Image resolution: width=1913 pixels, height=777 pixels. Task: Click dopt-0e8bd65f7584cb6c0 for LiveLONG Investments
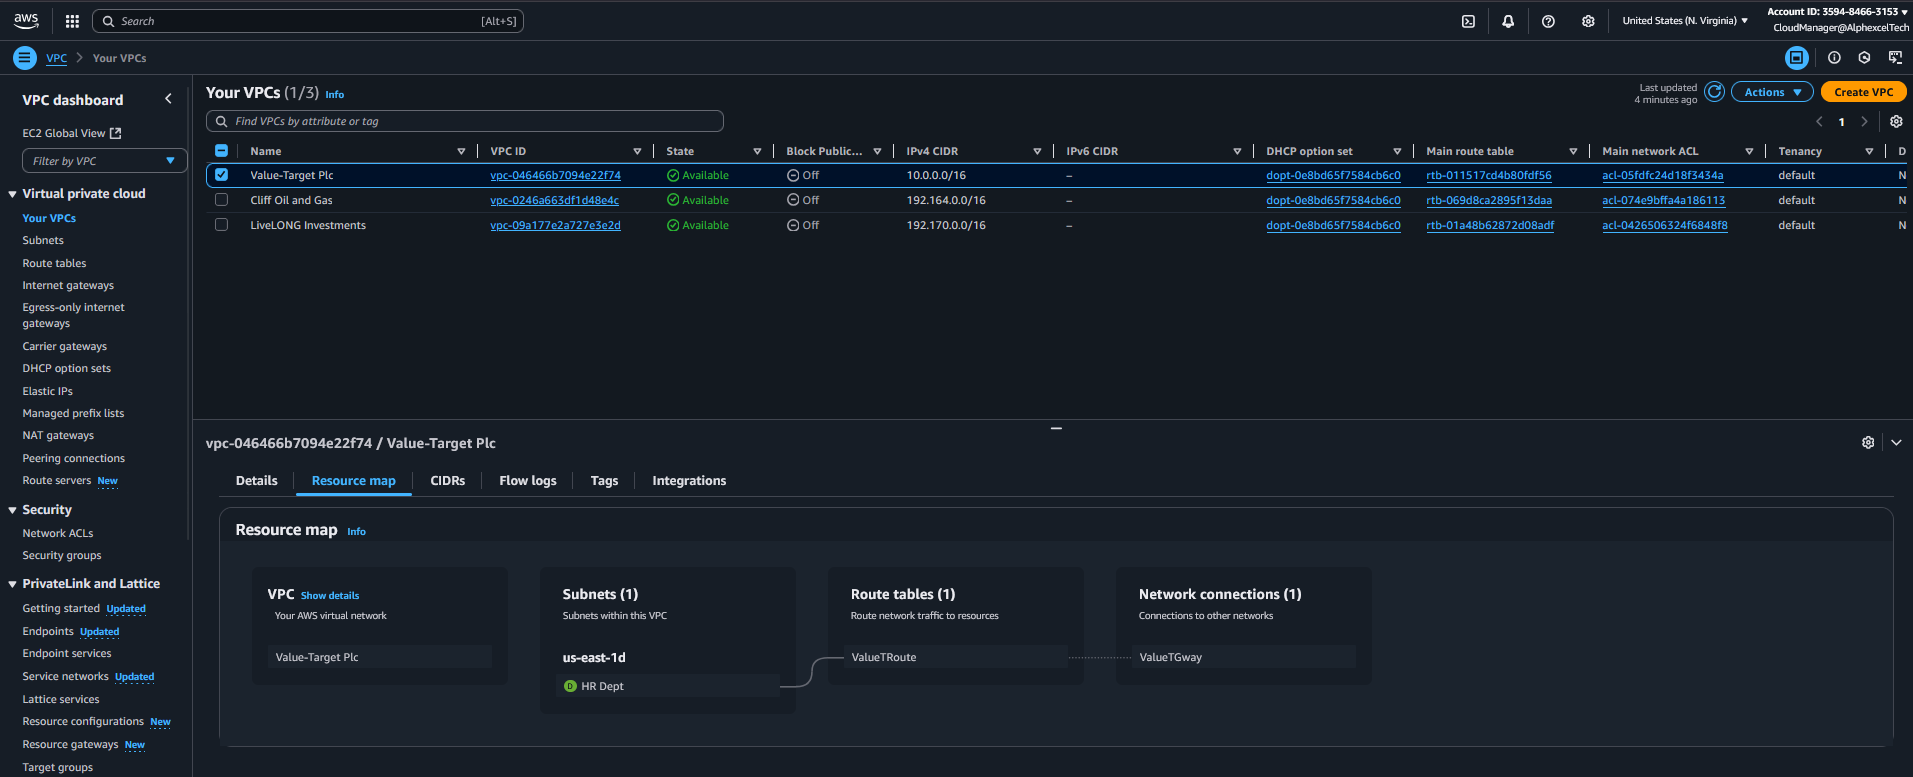pyautogui.click(x=1333, y=225)
